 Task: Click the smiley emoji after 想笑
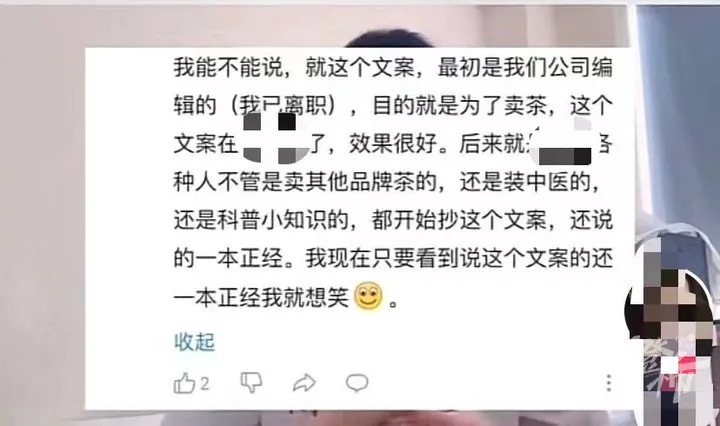(368, 296)
